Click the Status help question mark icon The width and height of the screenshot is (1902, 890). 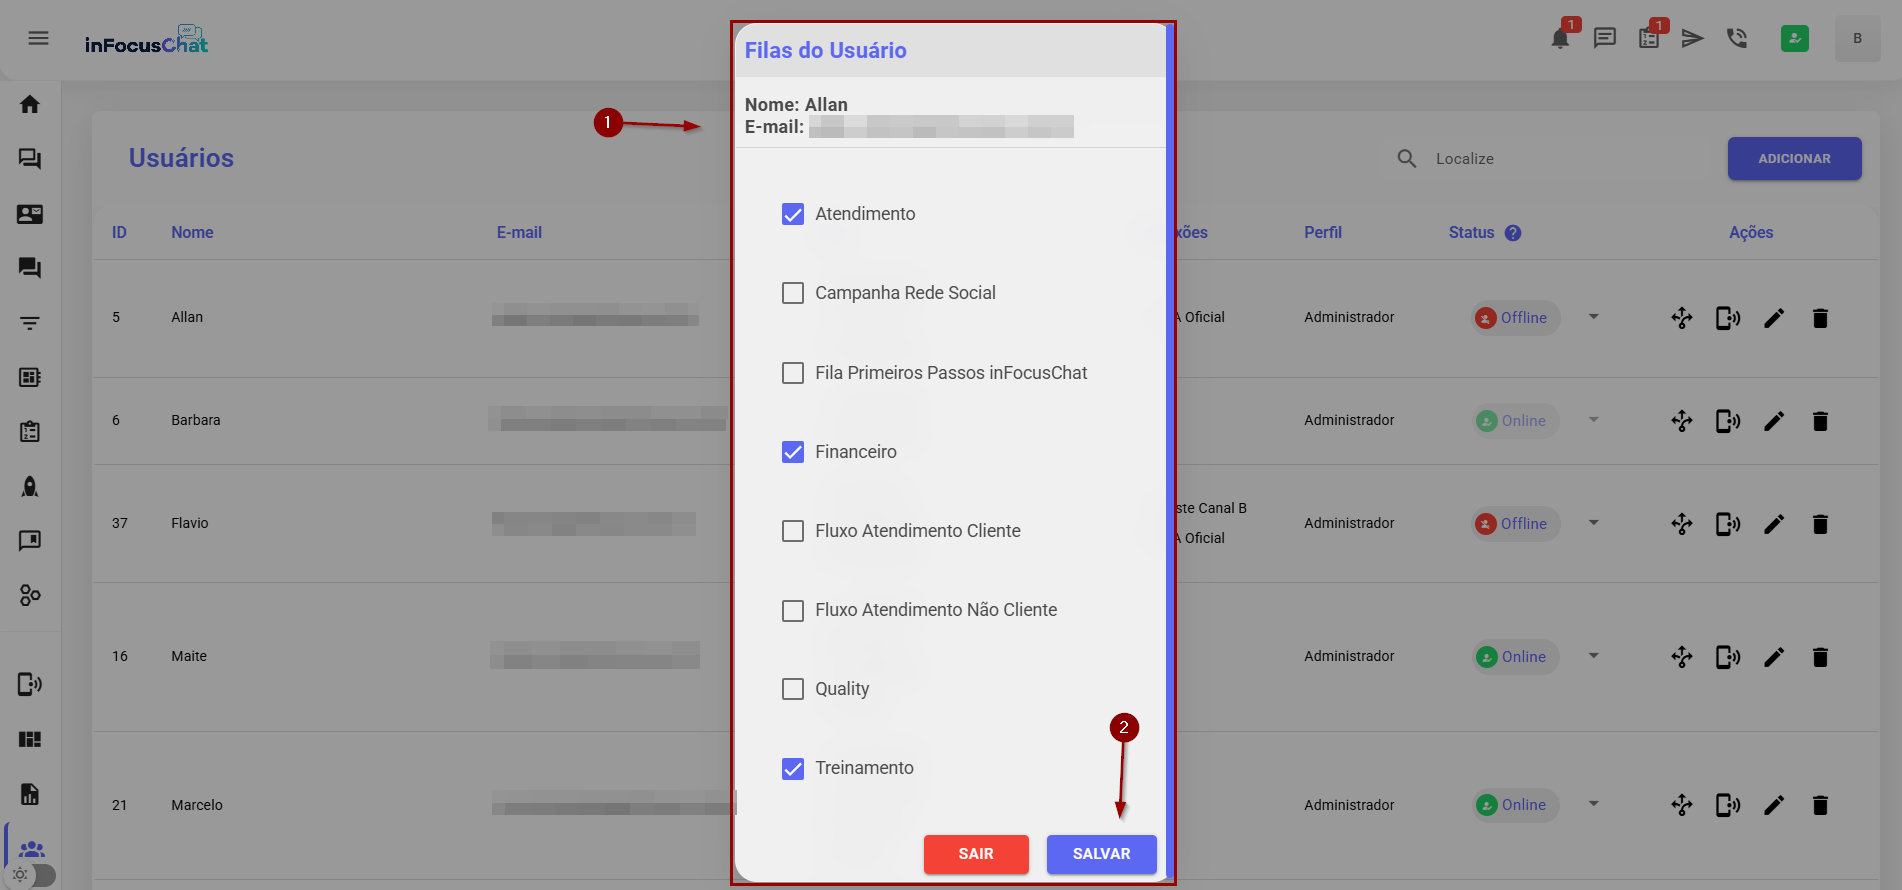[x=1513, y=233]
